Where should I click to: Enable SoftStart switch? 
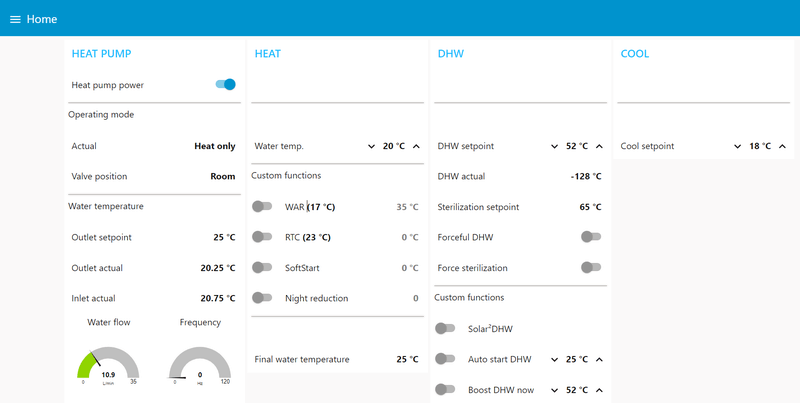click(x=262, y=268)
